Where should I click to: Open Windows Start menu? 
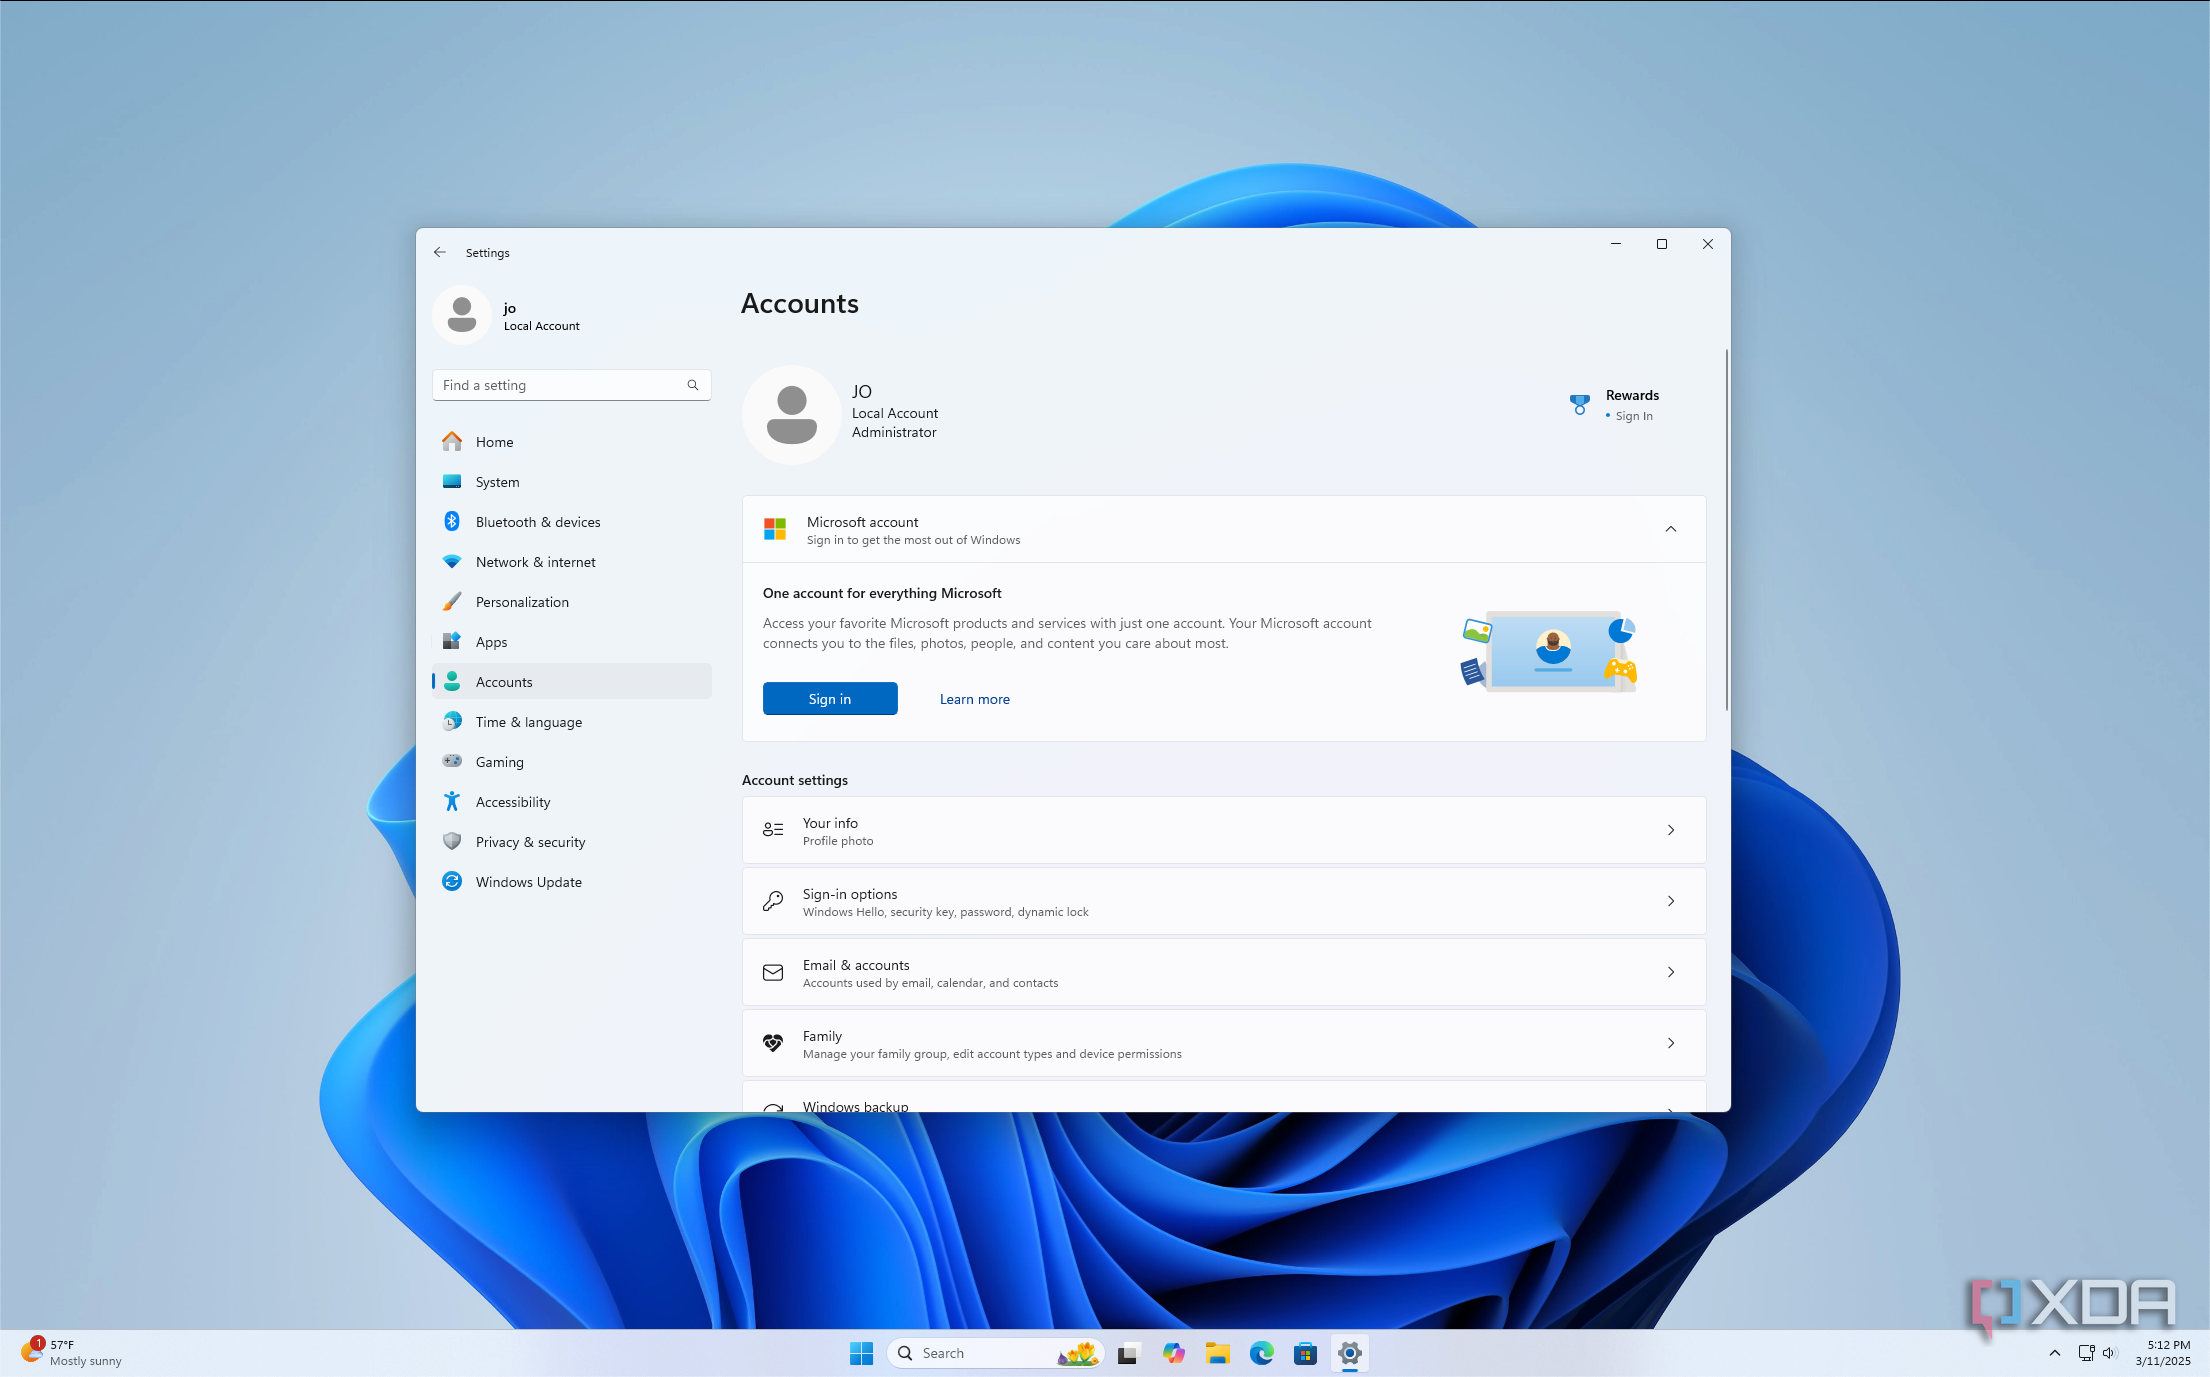(861, 1353)
